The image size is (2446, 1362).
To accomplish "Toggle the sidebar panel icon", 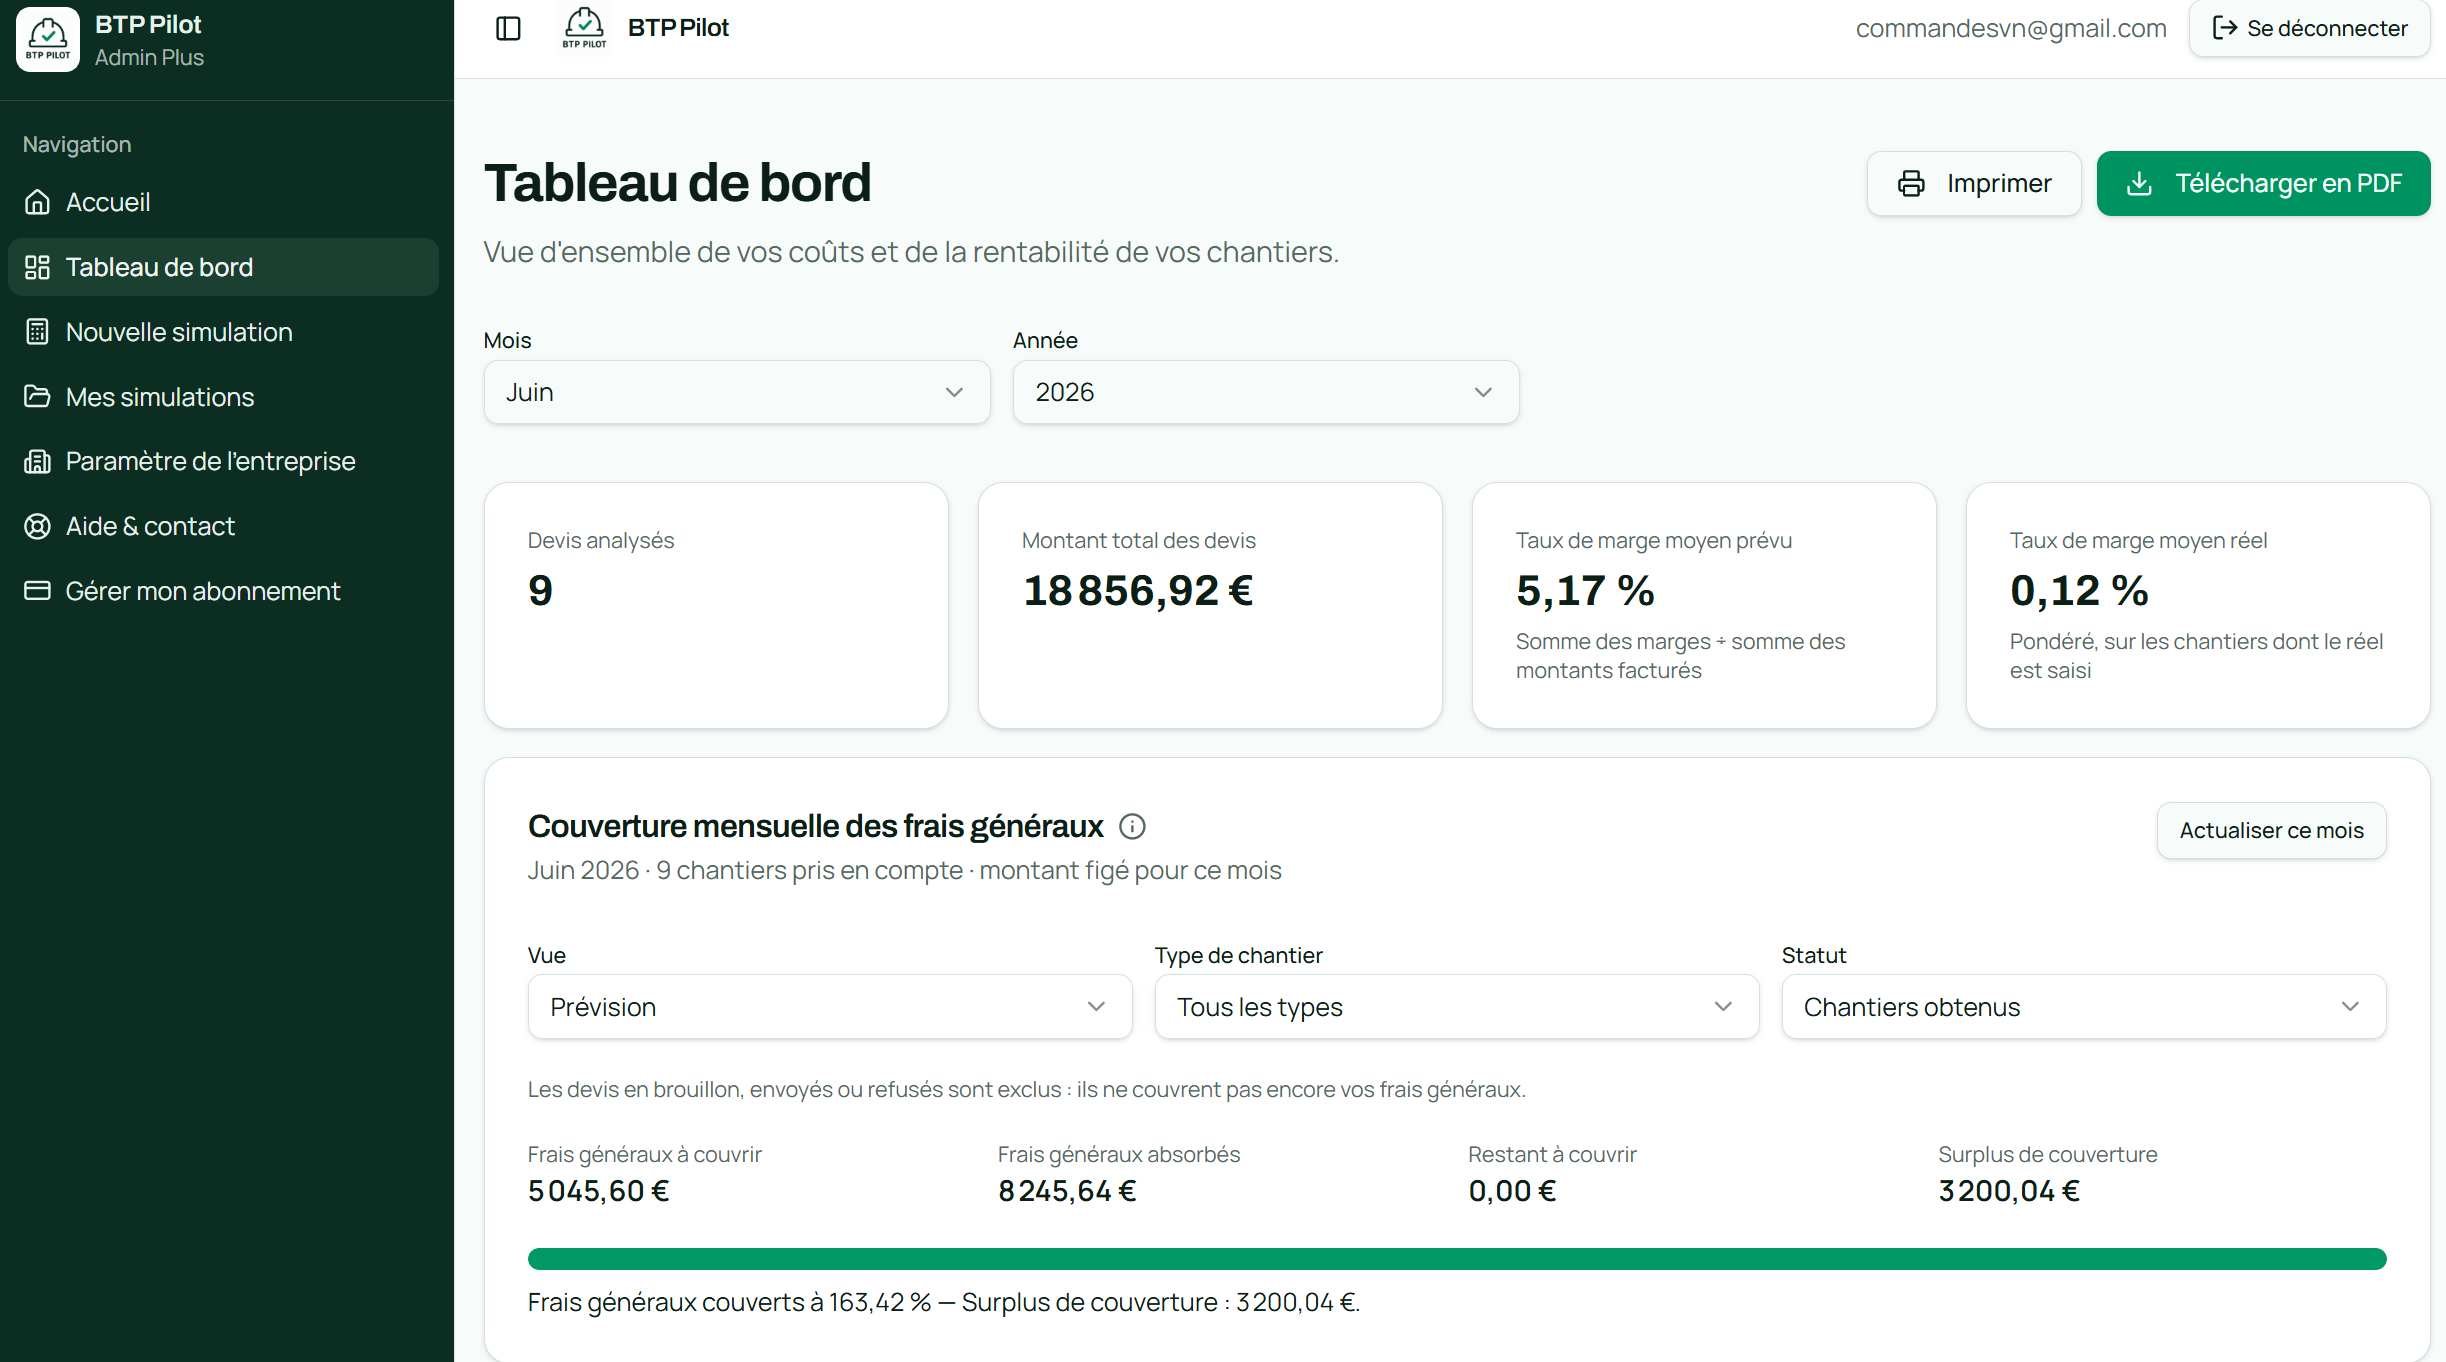I will [x=508, y=28].
